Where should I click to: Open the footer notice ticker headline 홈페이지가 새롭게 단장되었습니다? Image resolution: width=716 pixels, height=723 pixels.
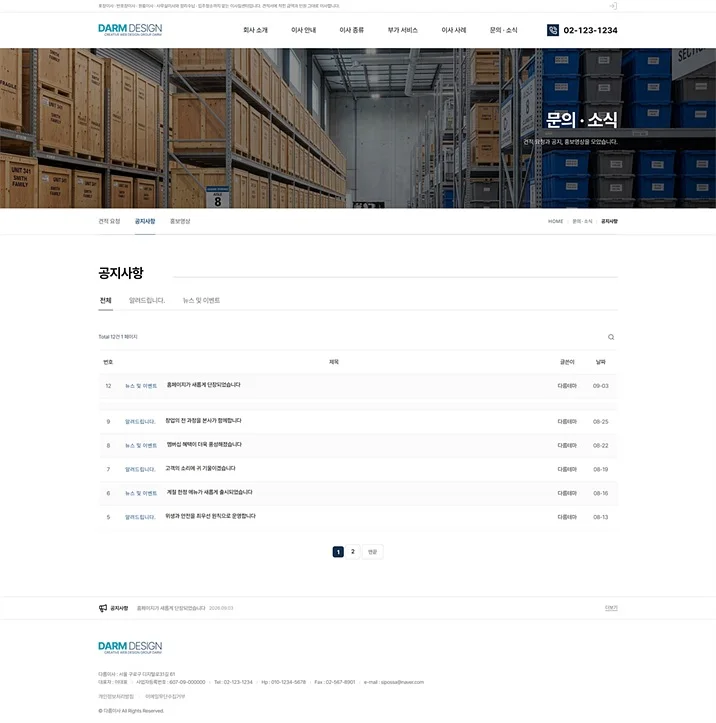tap(171, 609)
